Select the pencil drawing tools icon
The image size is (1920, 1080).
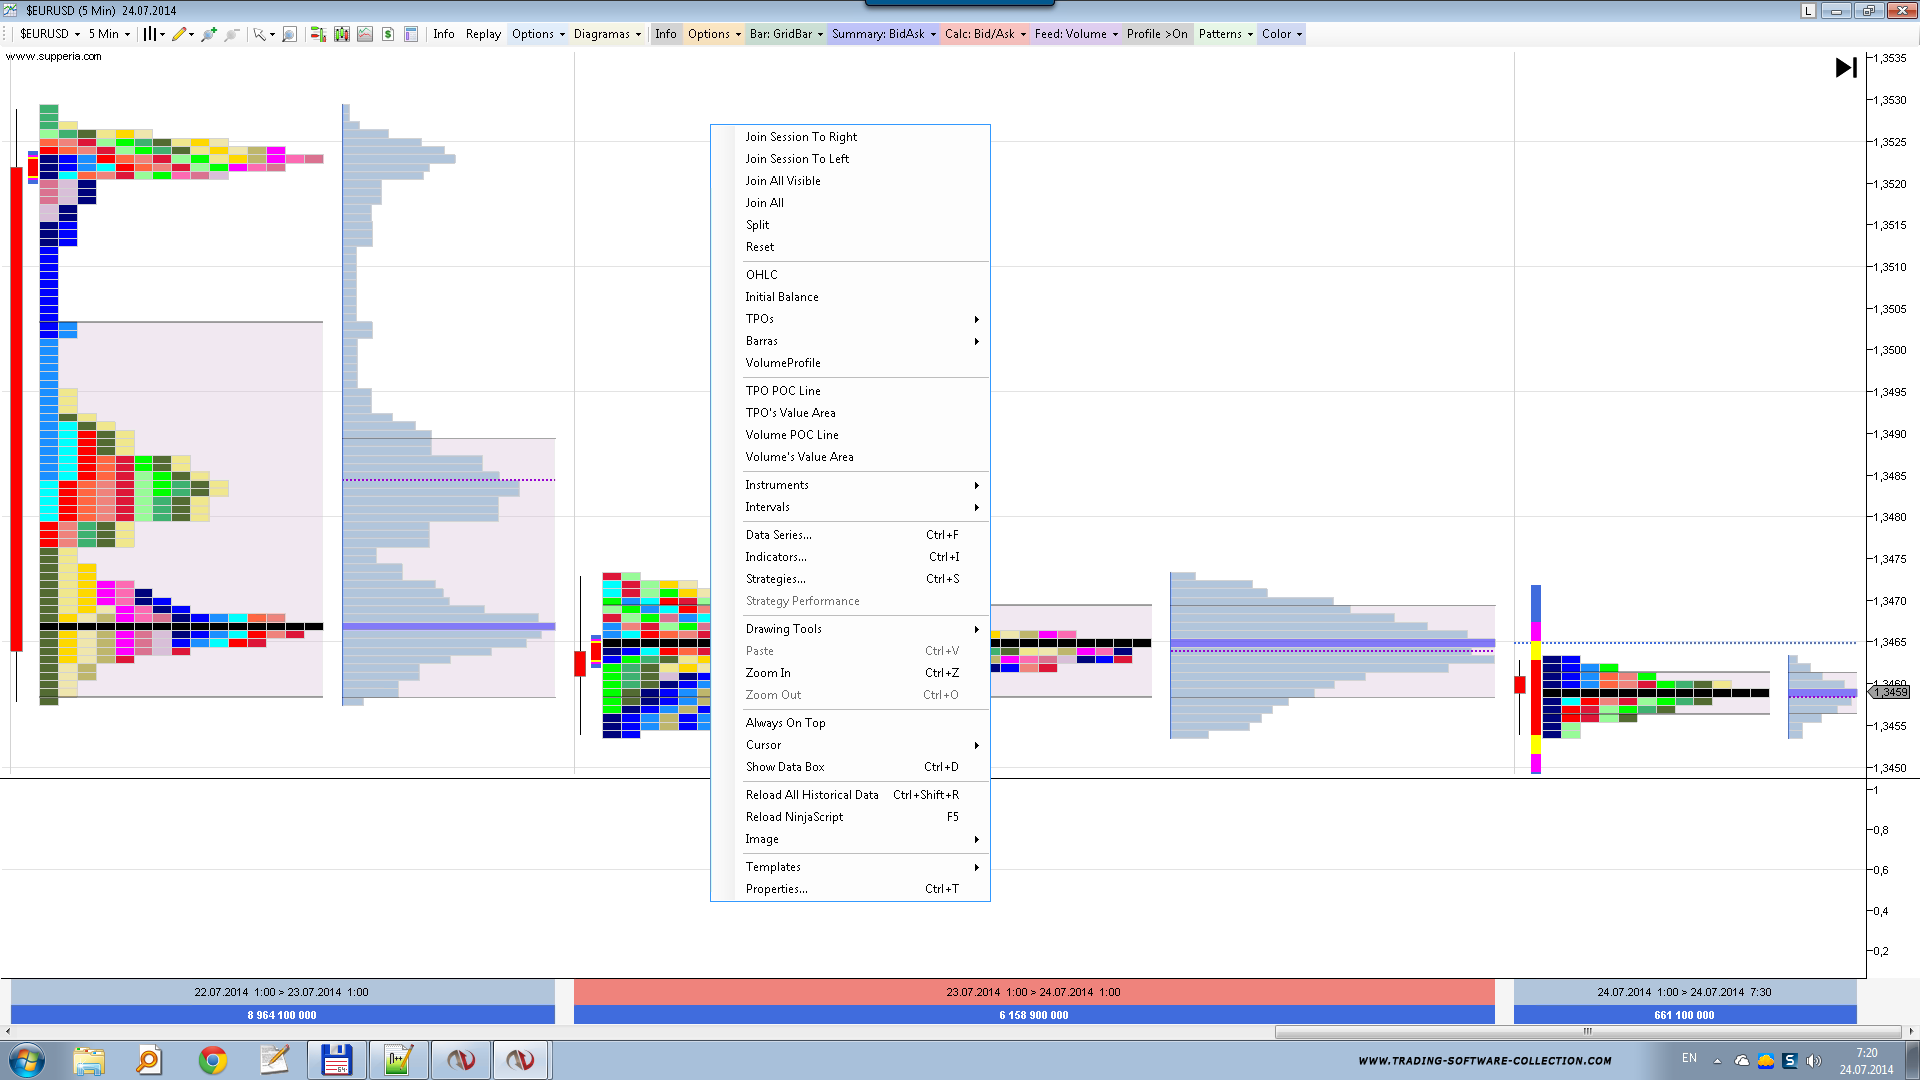(x=179, y=34)
